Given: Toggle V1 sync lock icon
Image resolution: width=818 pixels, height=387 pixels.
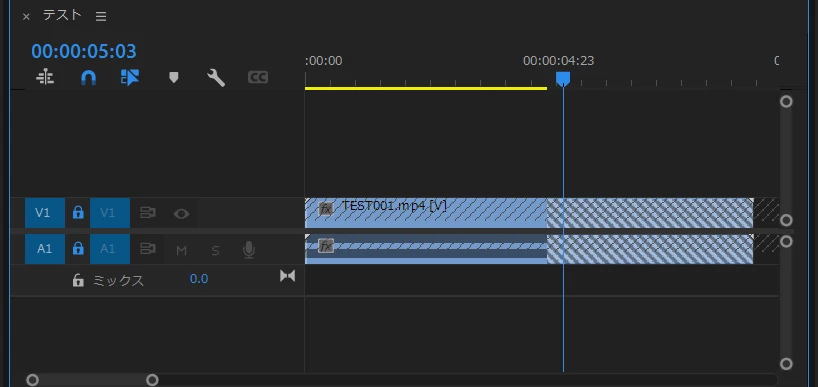Looking at the screenshot, I should tap(148, 213).
